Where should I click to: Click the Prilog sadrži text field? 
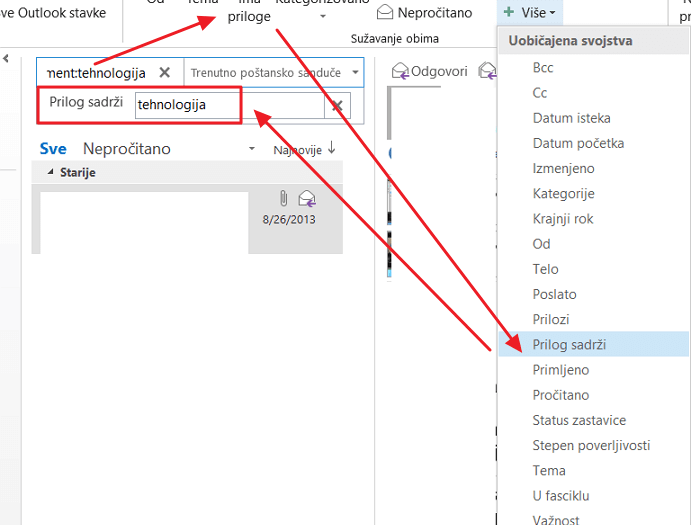click(x=229, y=105)
